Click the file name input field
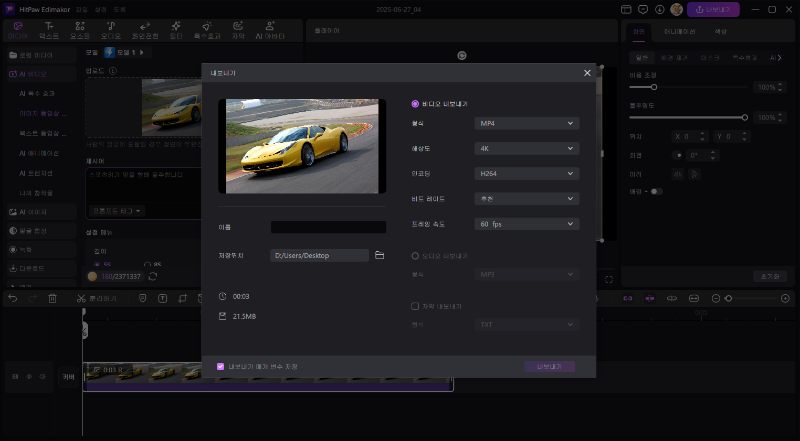 [328, 228]
